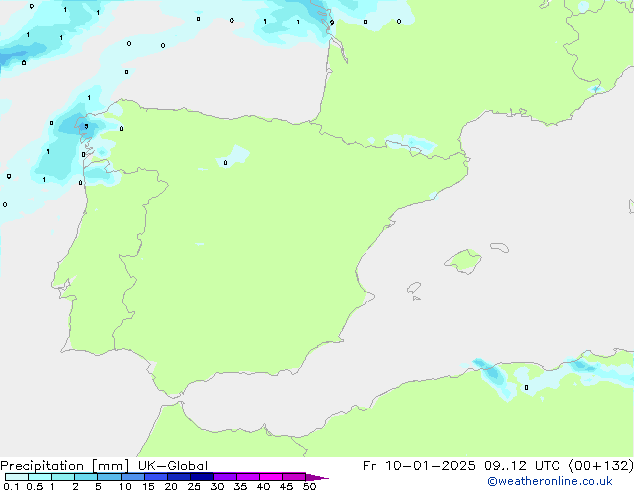Viewport: 634px width, 490px height.
Task: Select the 2–5 mm legend swatch
Action: coord(86,477)
